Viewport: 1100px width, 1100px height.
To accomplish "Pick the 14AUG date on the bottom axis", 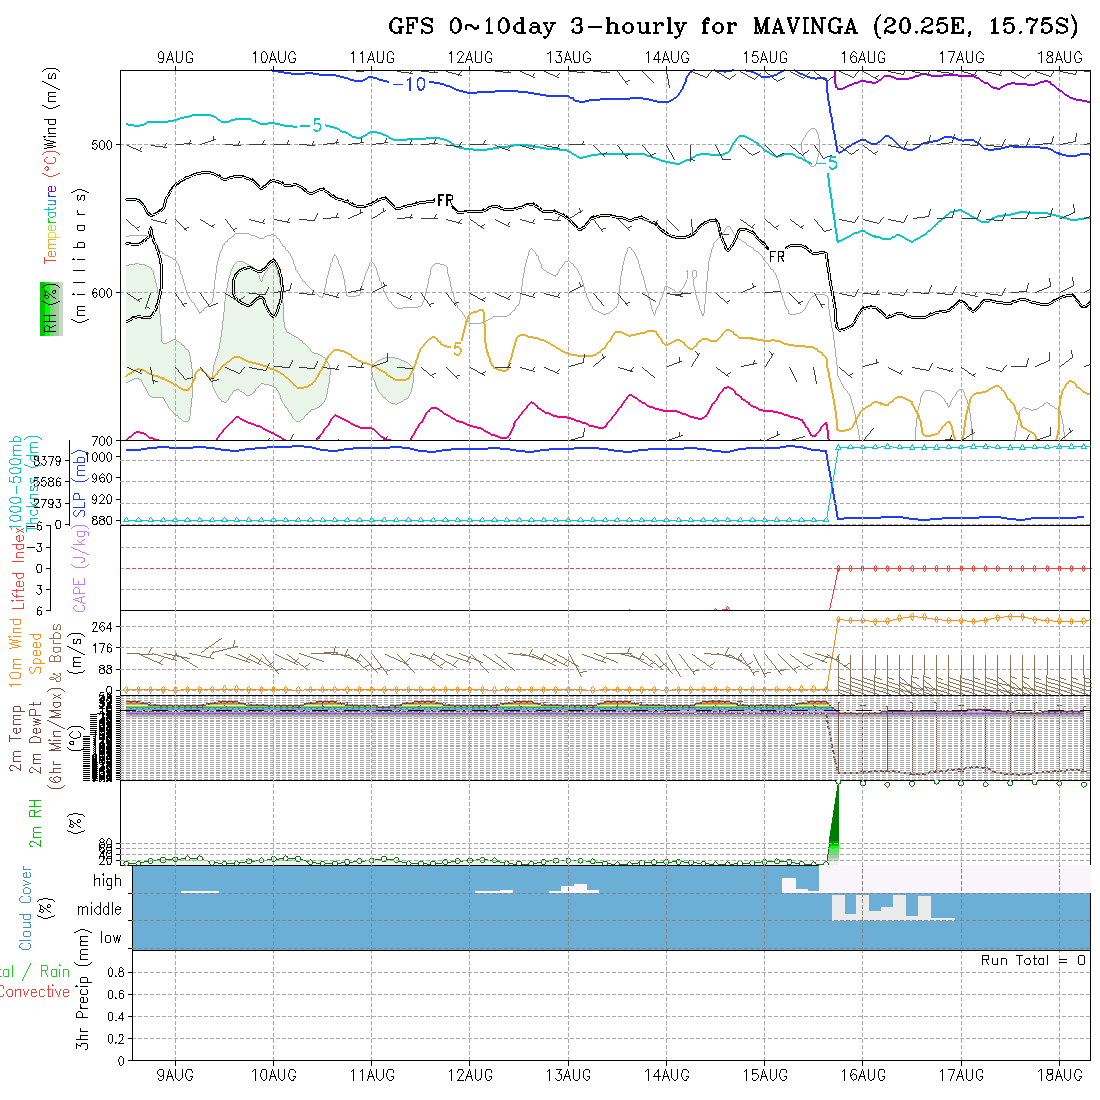I will [666, 1075].
